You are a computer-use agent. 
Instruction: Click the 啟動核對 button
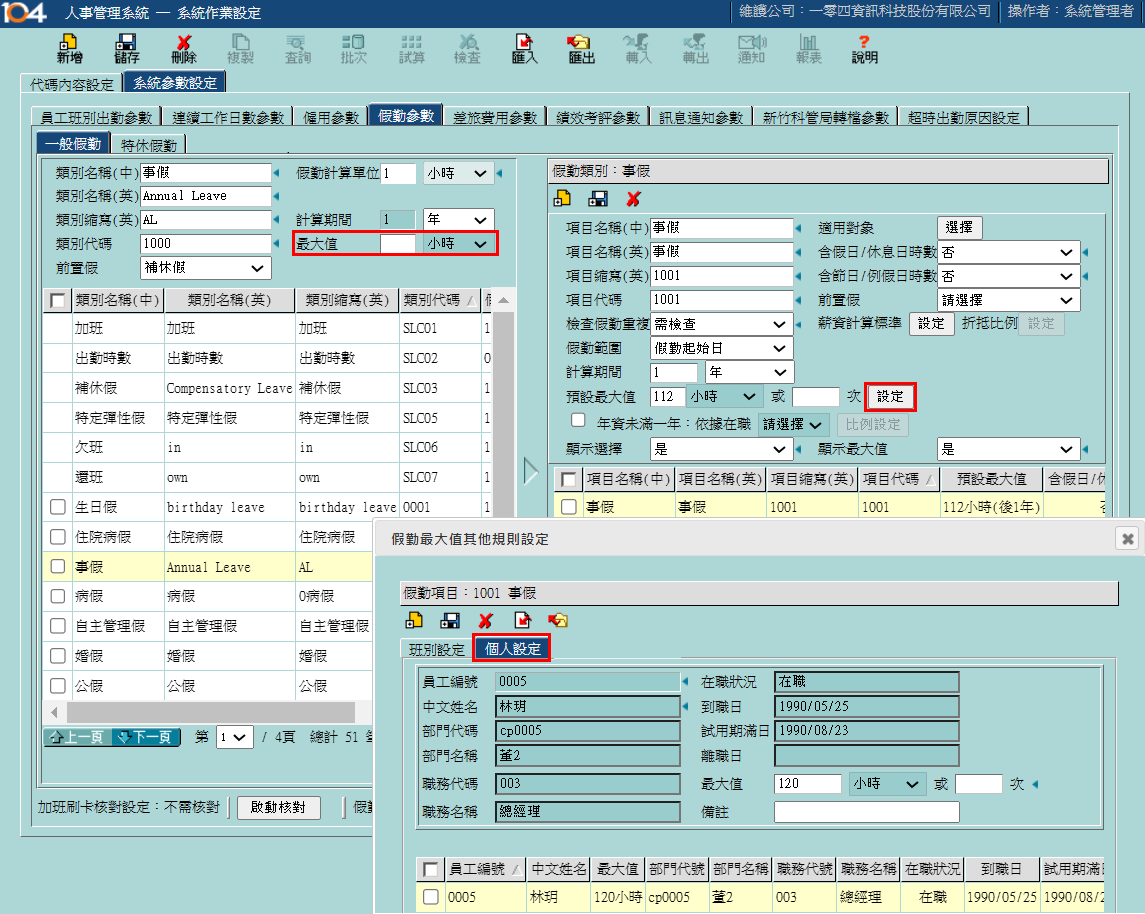(x=278, y=808)
